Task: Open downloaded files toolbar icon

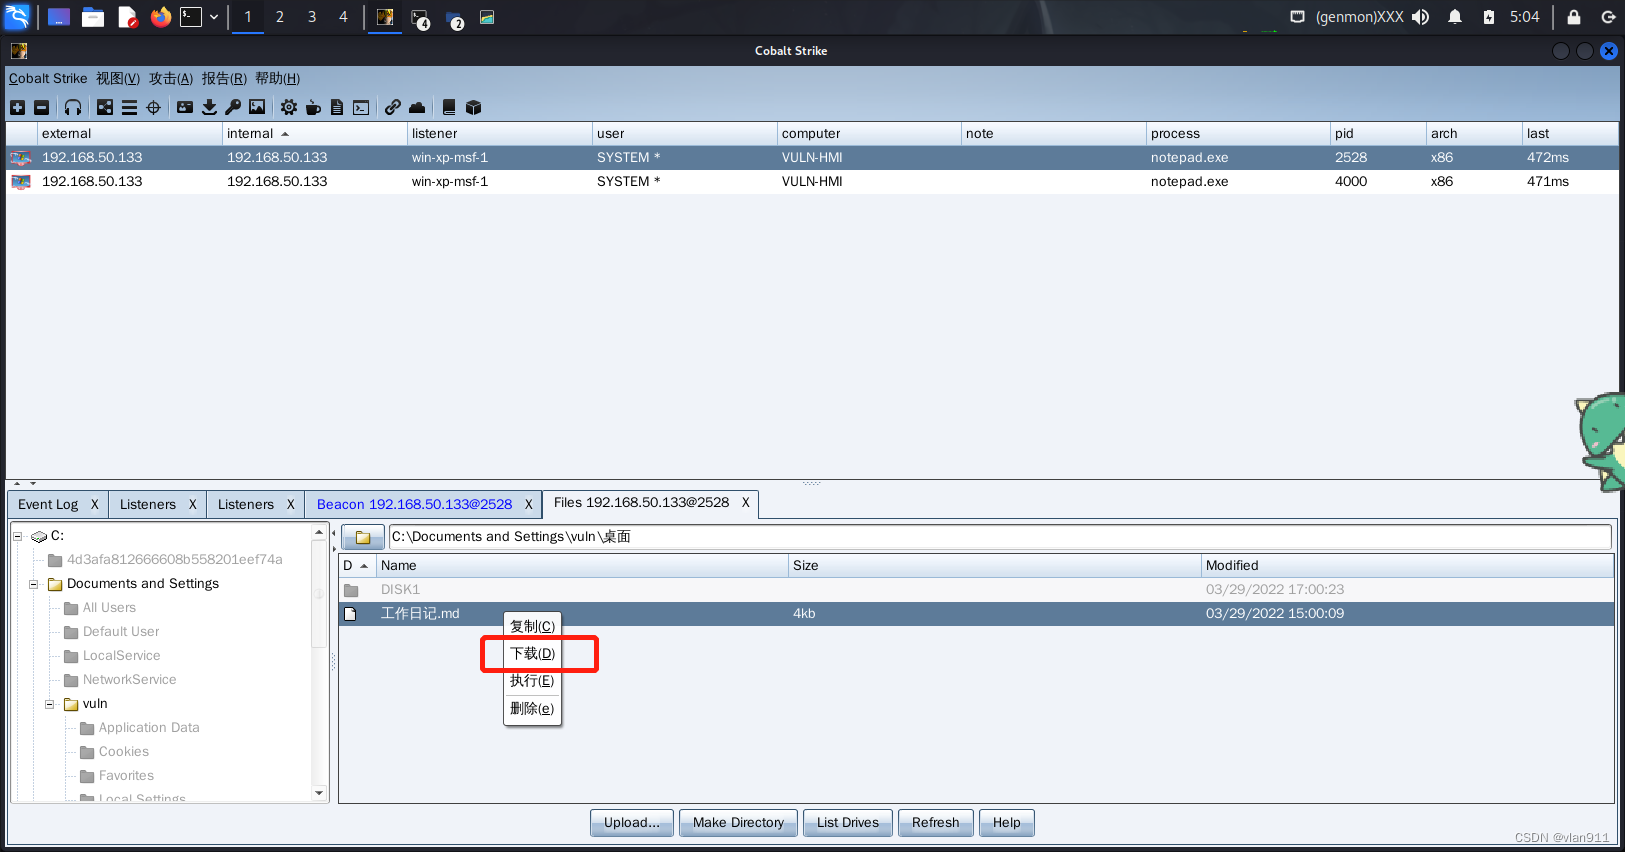Action: coord(209,107)
